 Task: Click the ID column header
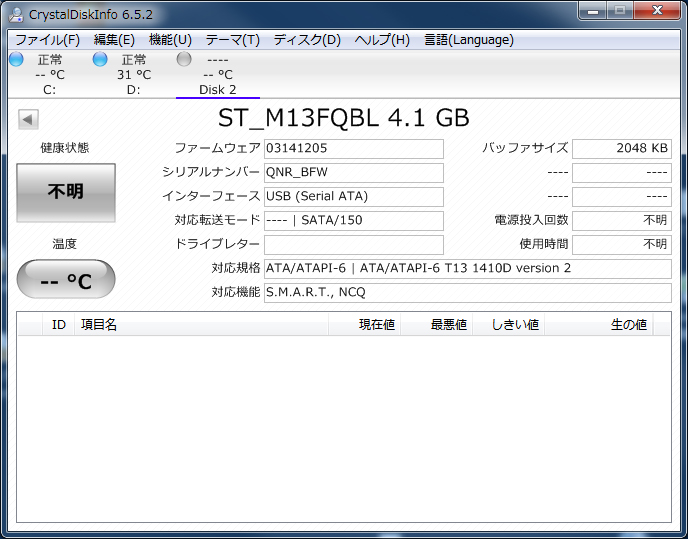click(x=59, y=325)
